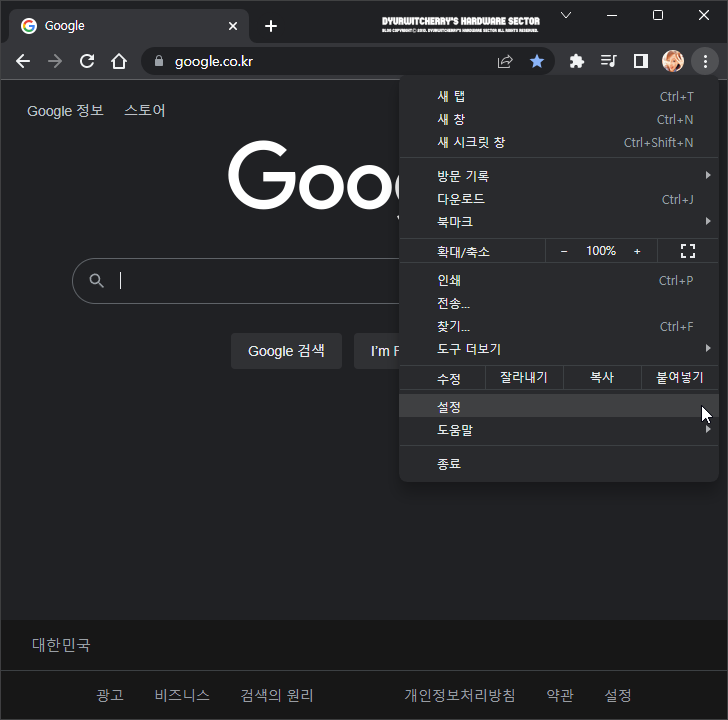Click the padlock site info icon
Screen dimensions: 728x720
[x=159, y=61]
